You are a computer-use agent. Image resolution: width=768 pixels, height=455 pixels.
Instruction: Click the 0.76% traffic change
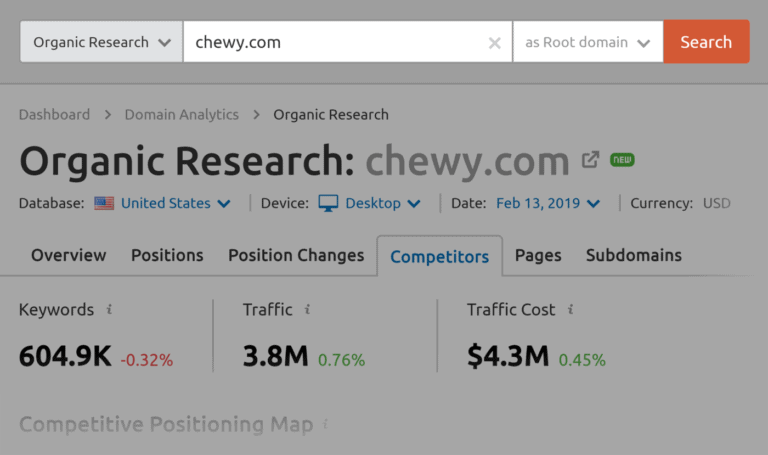coord(341,360)
